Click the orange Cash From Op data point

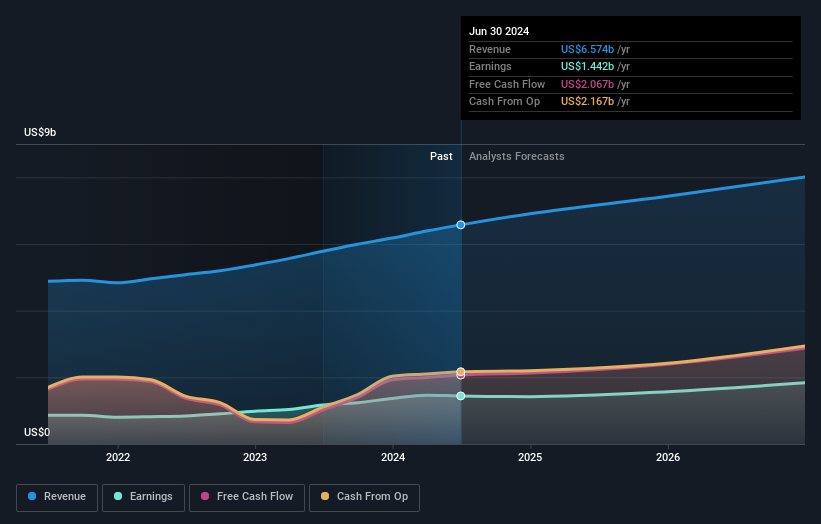(461, 371)
